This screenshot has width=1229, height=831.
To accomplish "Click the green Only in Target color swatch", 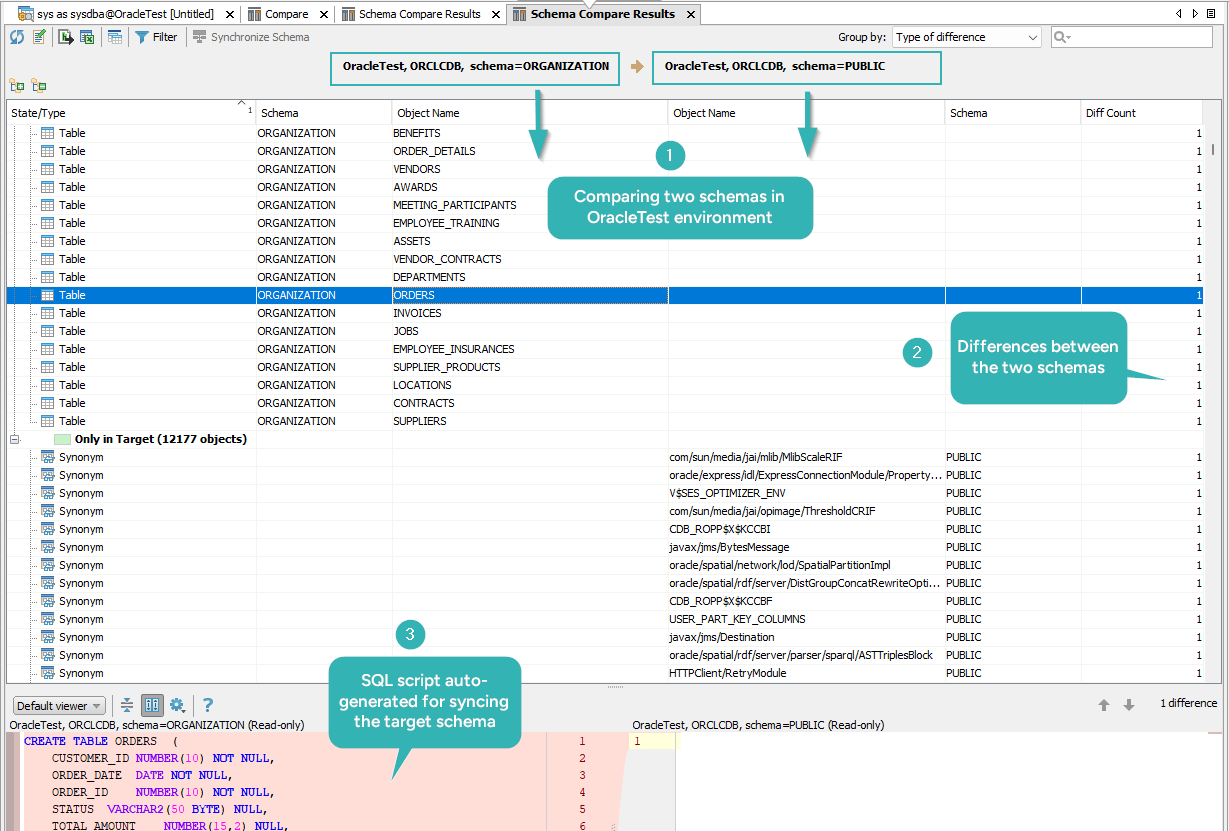I will 62,439.
